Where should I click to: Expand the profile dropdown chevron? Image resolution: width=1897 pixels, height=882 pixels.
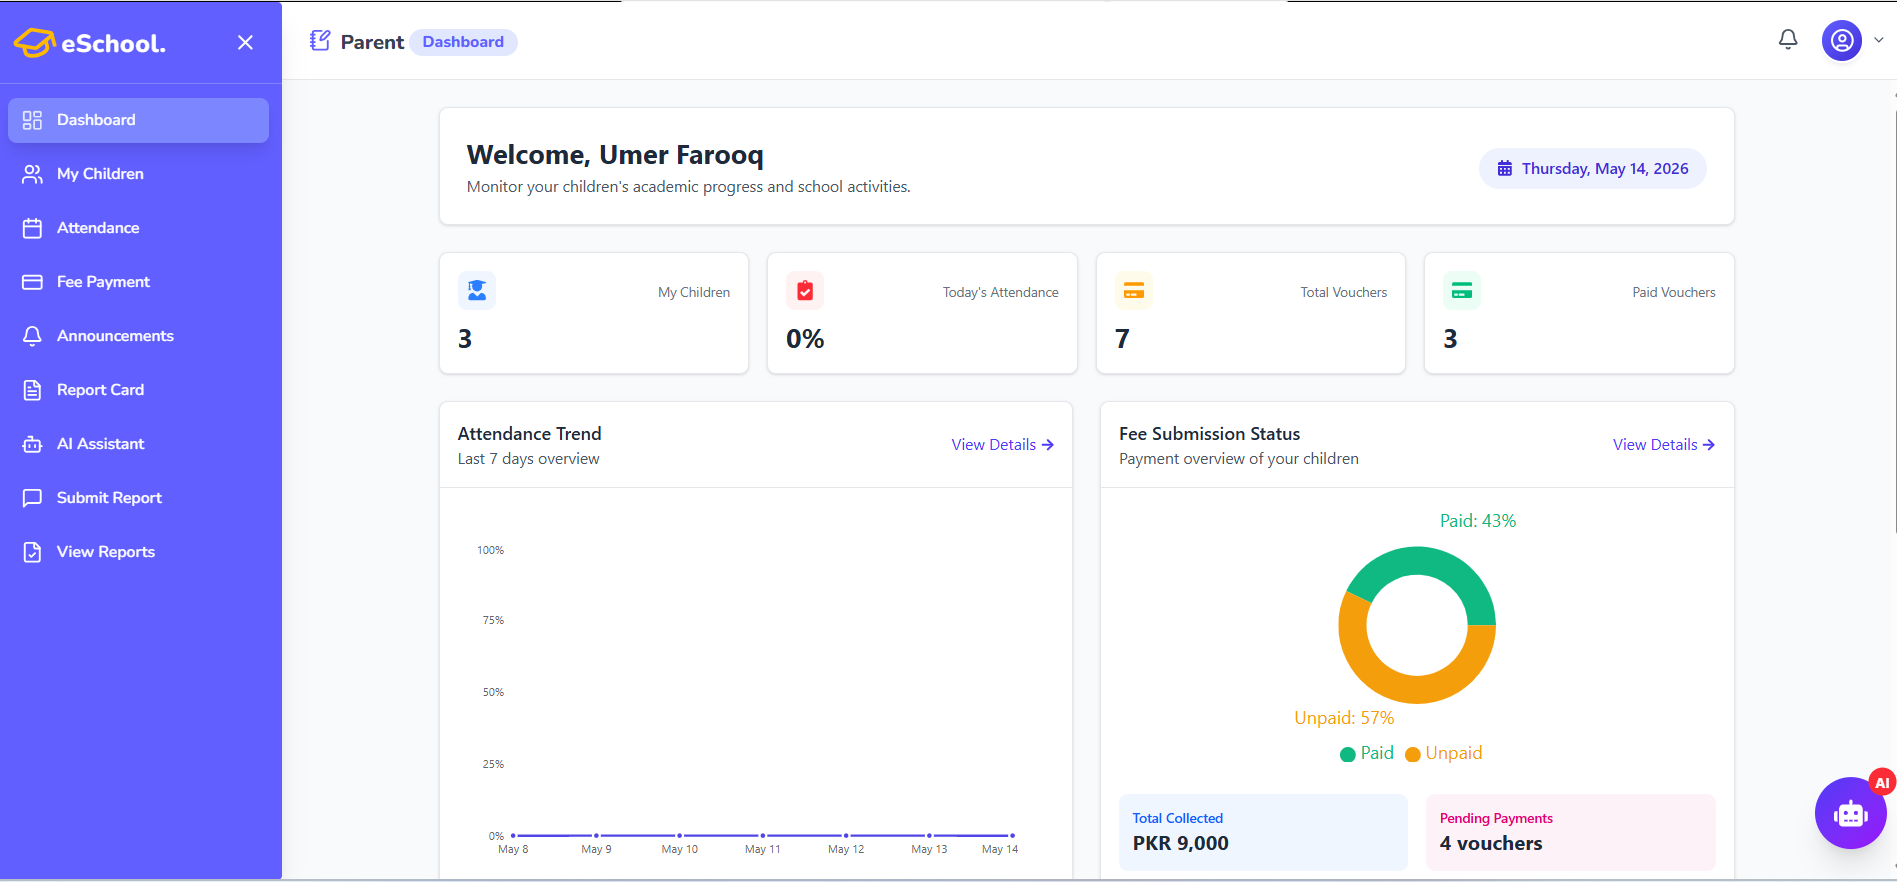(1879, 41)
